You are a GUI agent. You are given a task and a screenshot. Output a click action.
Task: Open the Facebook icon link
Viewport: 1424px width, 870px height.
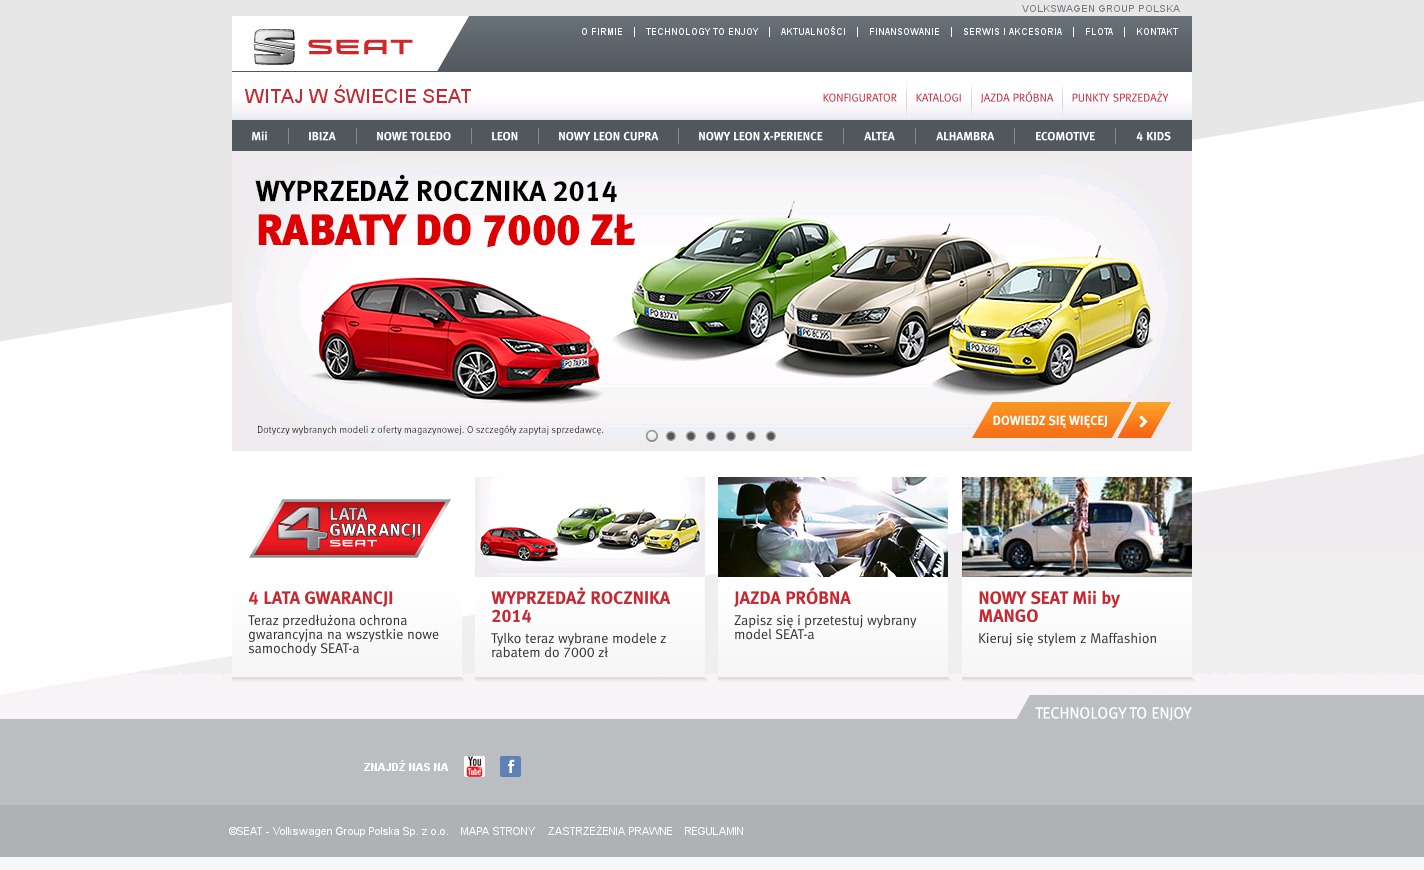510,767
